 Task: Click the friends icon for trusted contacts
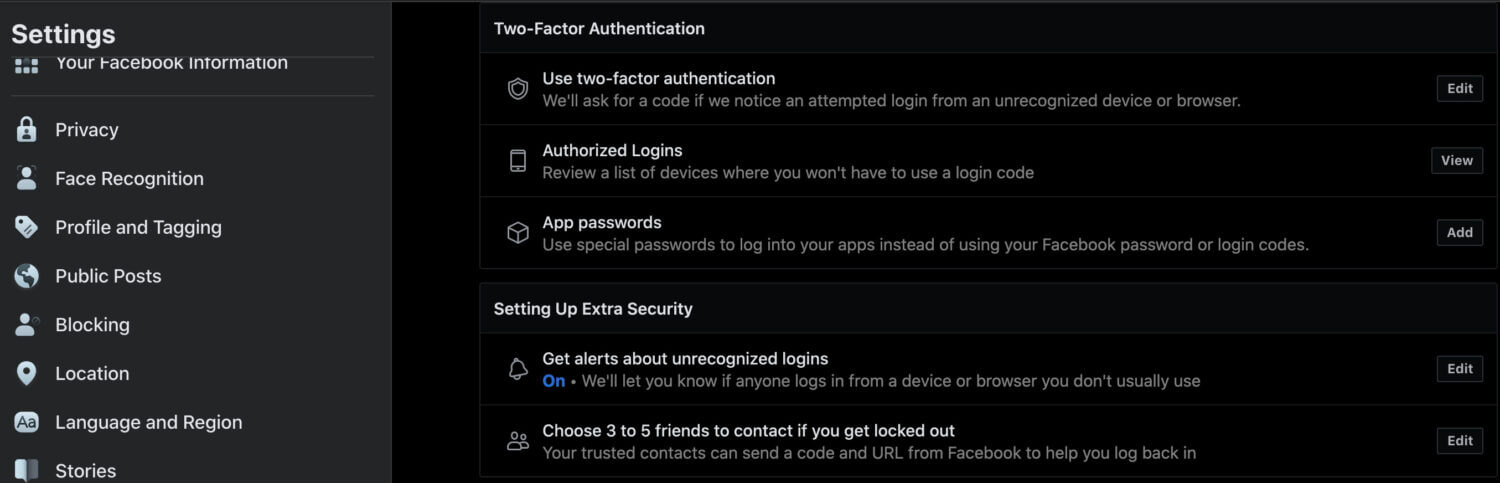(x=518, y=441)
